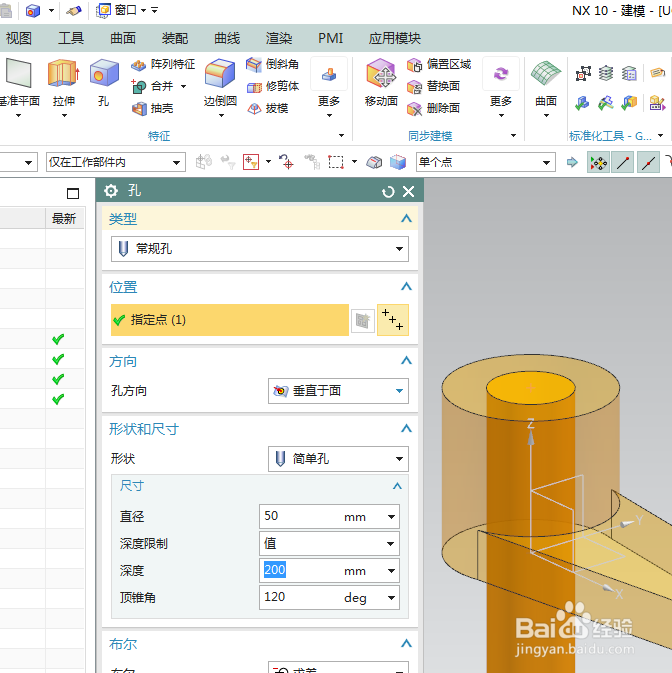672x673 pixels.
Task: Switch to the 装配 ribbon tab
Action: coord(175,38)
